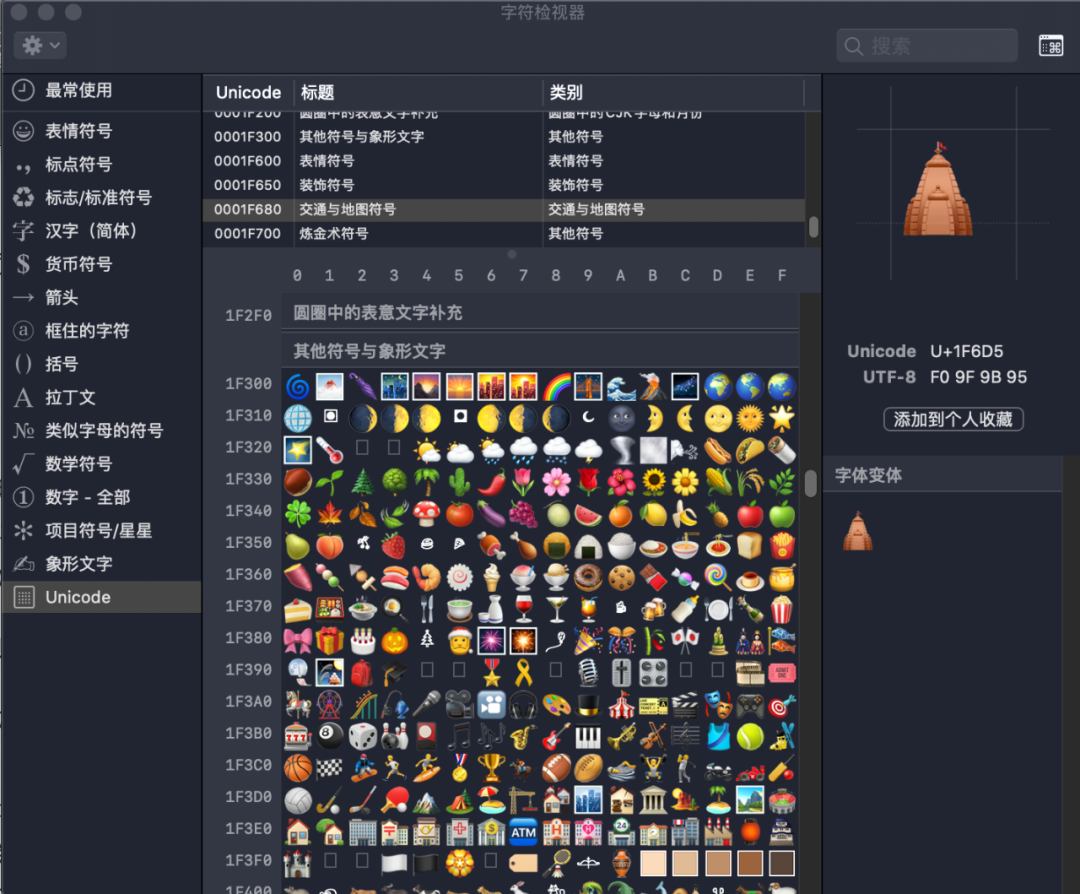Click the 添加到个人收藏 button
Screen dimensions: 1080x894
[x=953, y=419]
